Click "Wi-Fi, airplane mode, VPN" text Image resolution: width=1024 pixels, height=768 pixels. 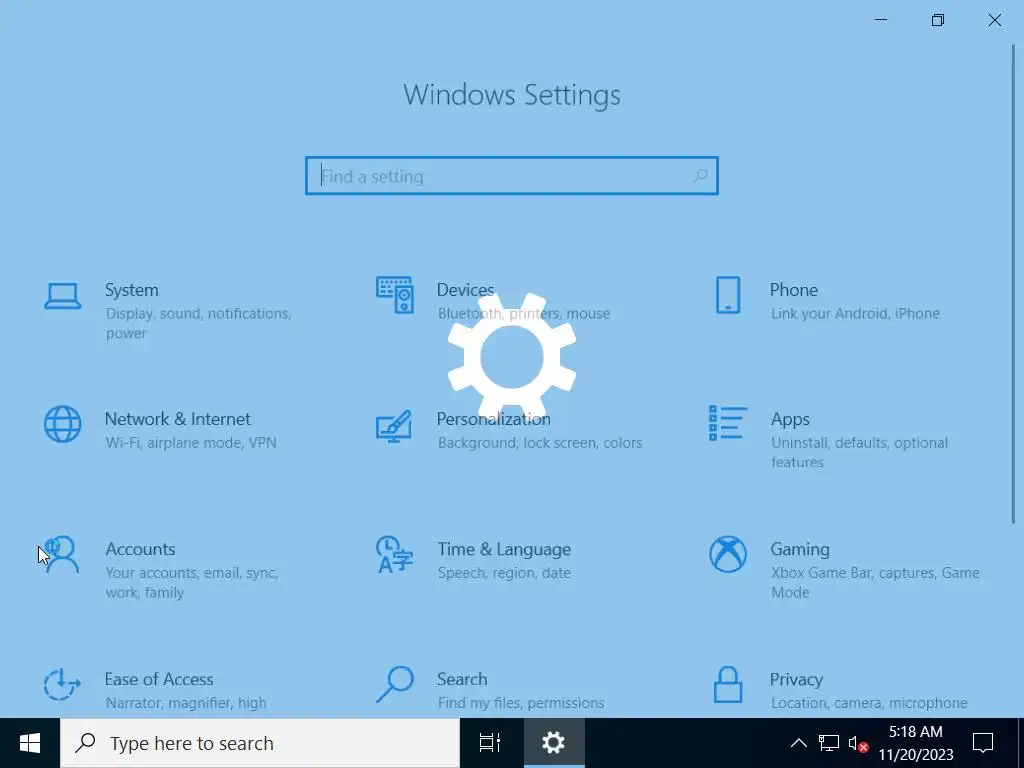(191, 443)
